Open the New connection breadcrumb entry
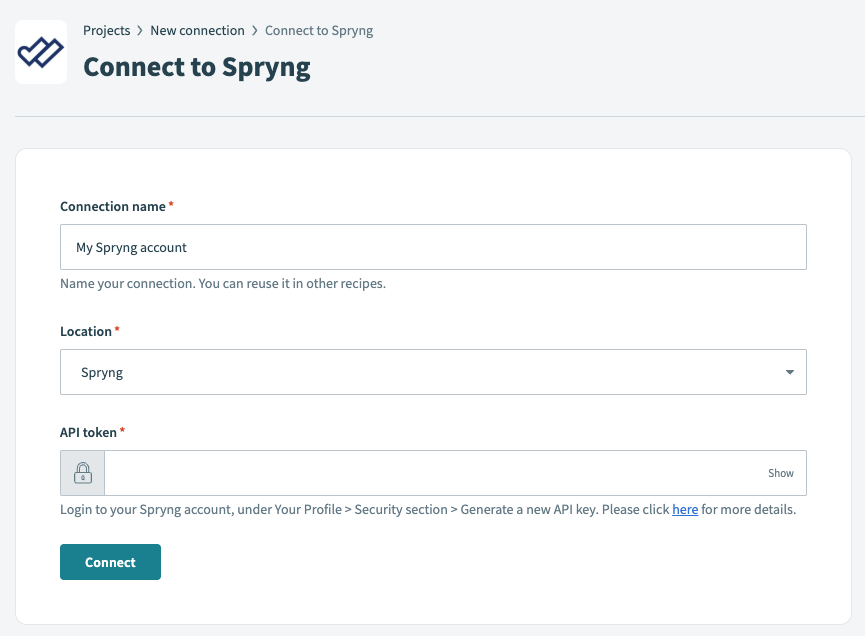The image size is (865, 636). pyautogui.click(x=197, y=30)
